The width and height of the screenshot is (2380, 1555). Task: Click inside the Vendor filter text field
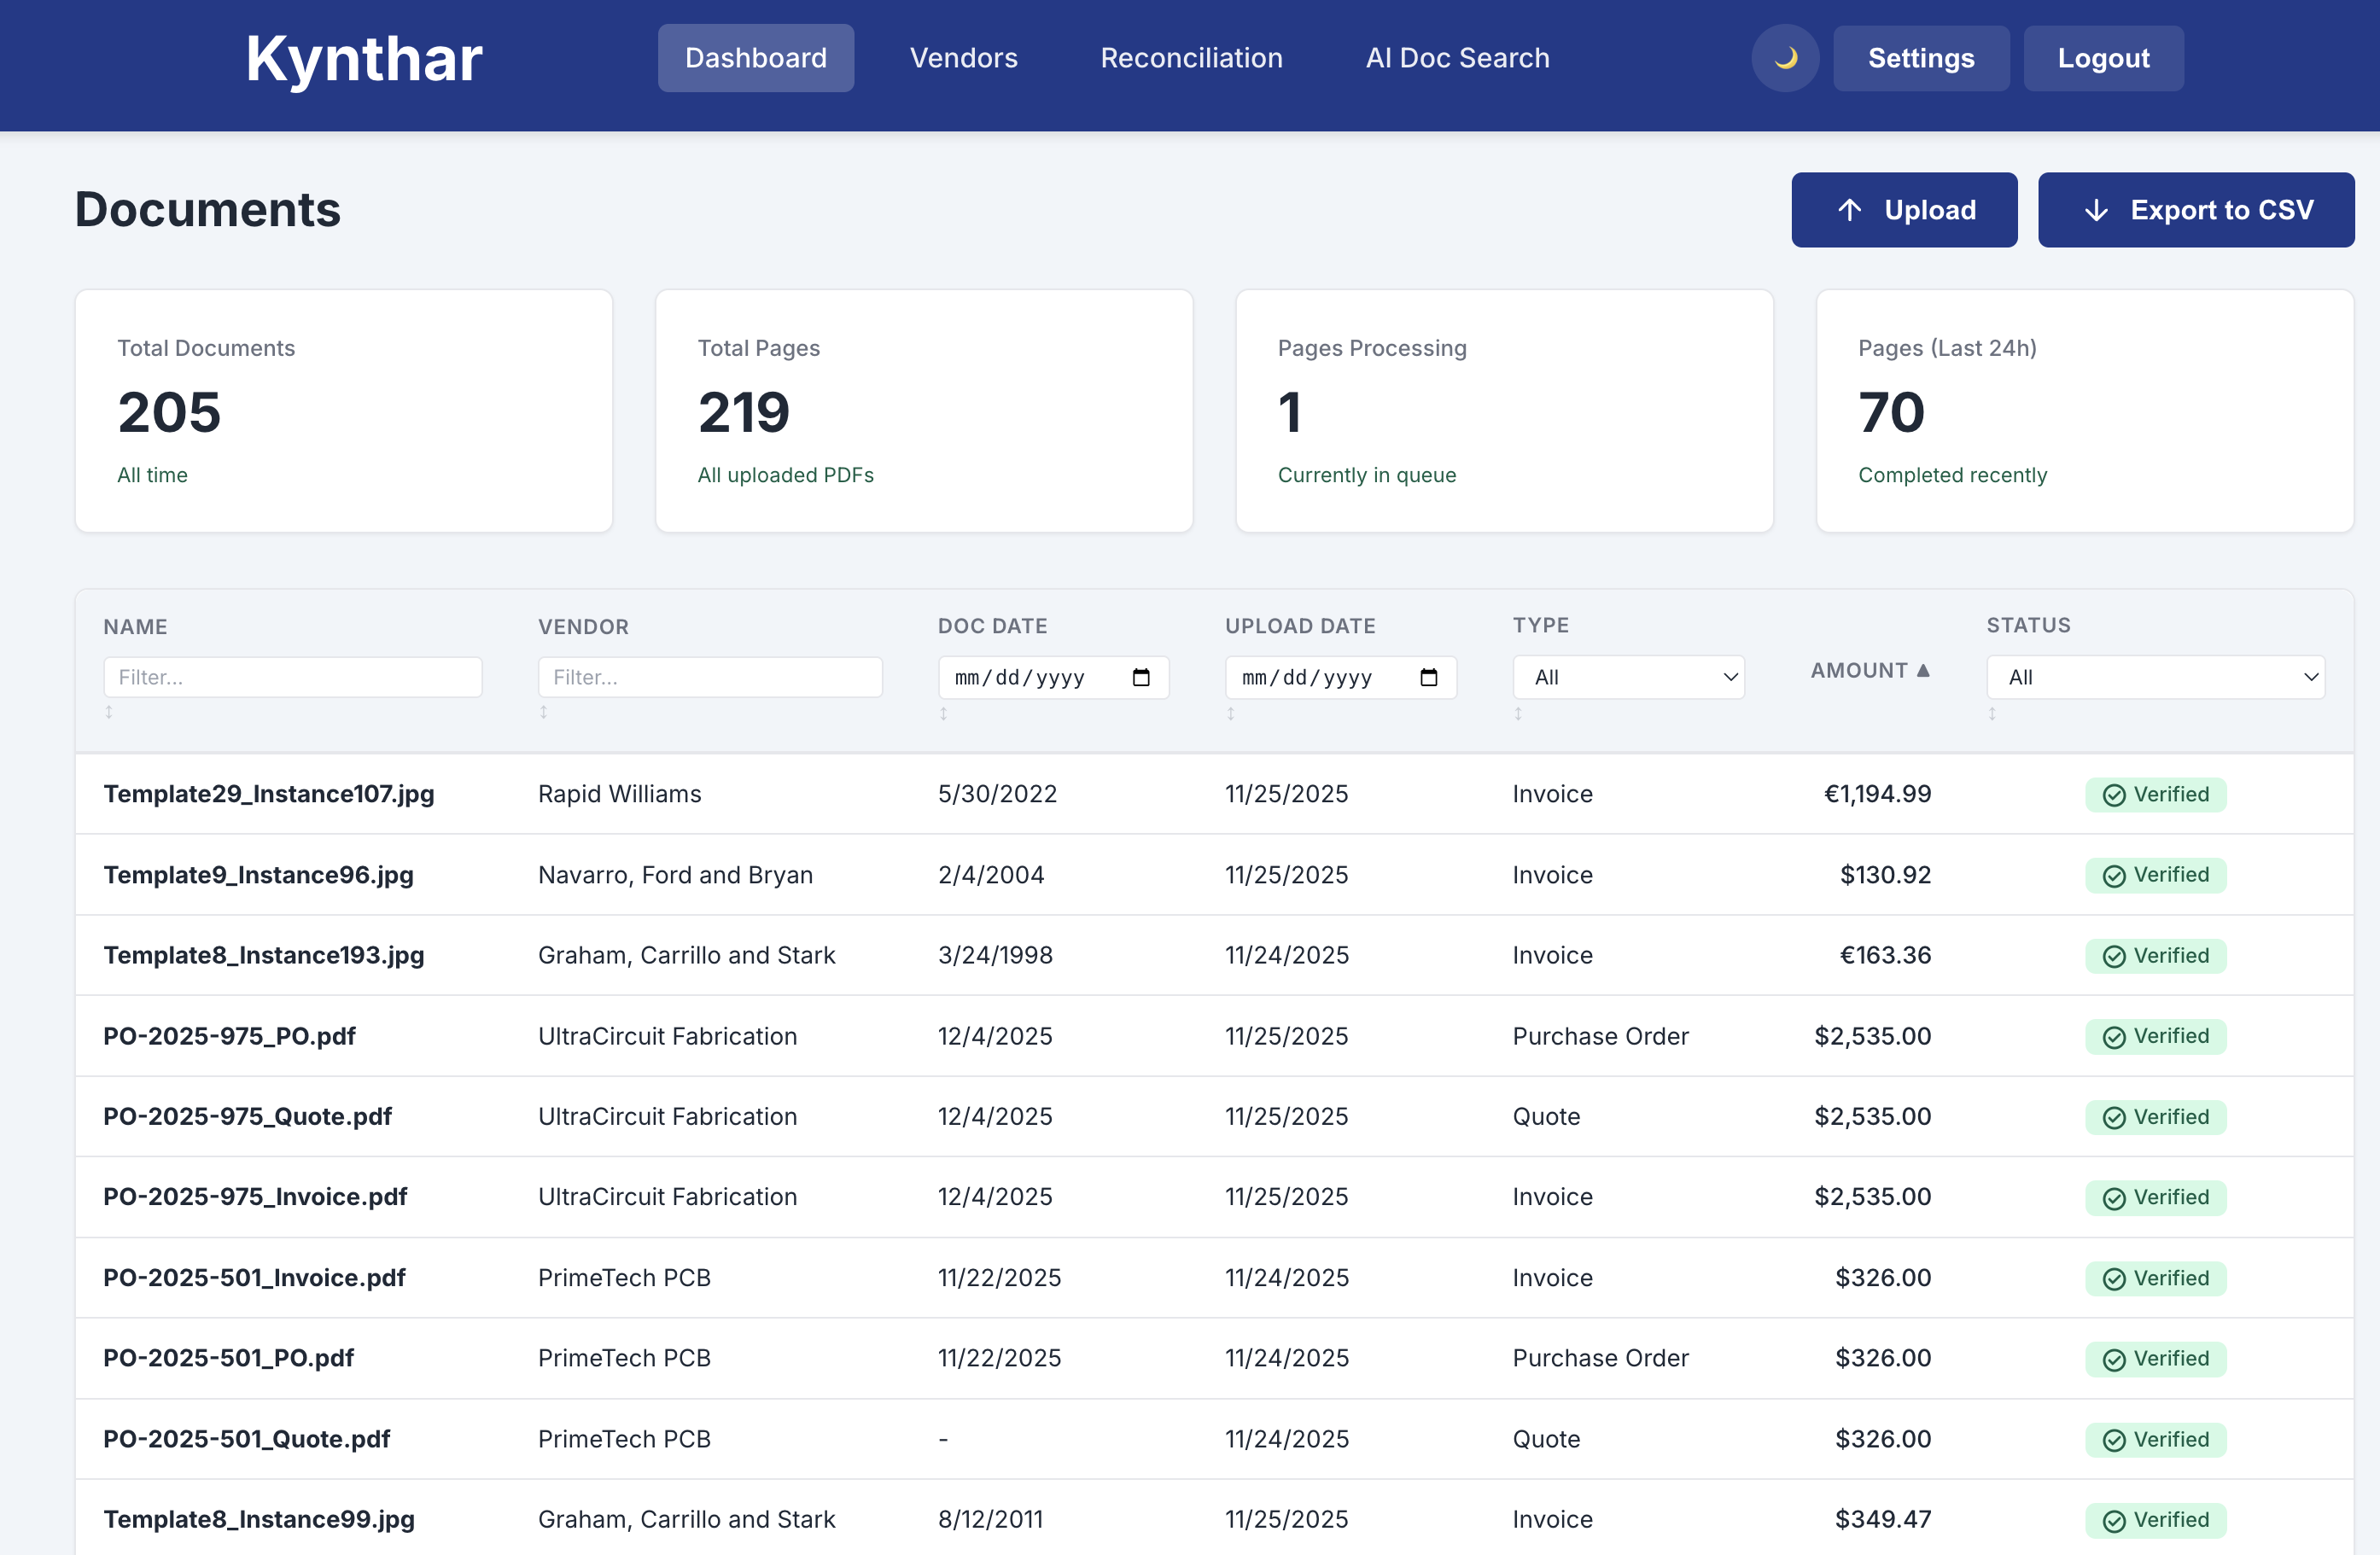[x=710, y=677]
